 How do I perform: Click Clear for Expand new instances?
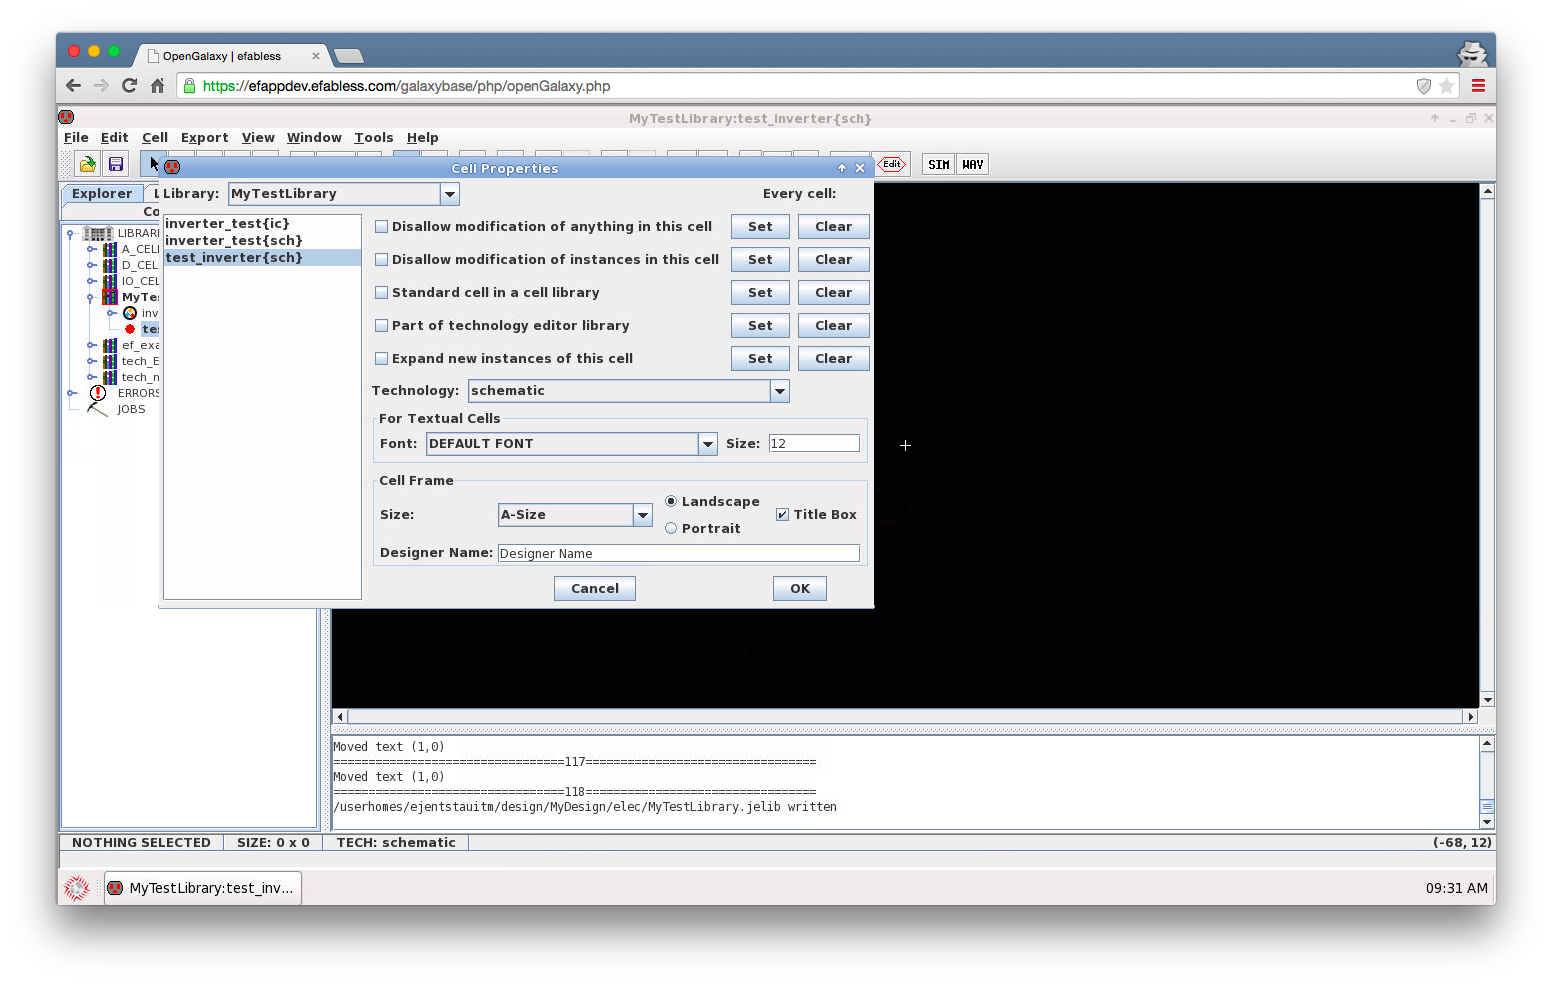[x=833, y=359]
